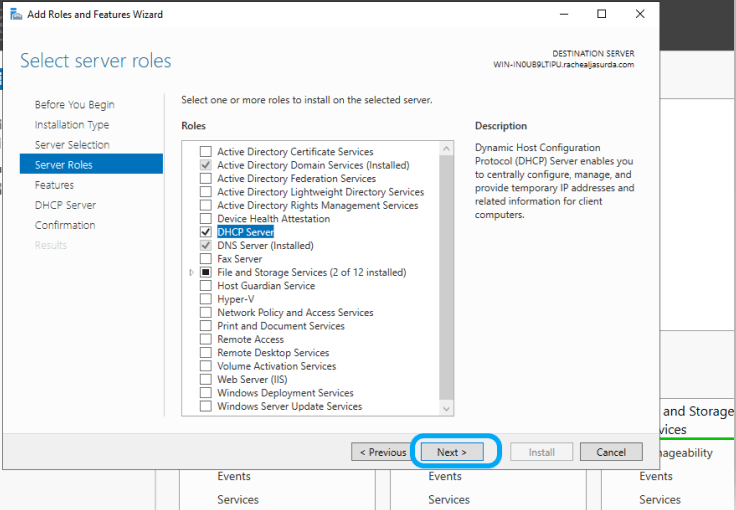The image size is (736, 510).
Task: Click the Previous button
Action: [383, 452]
